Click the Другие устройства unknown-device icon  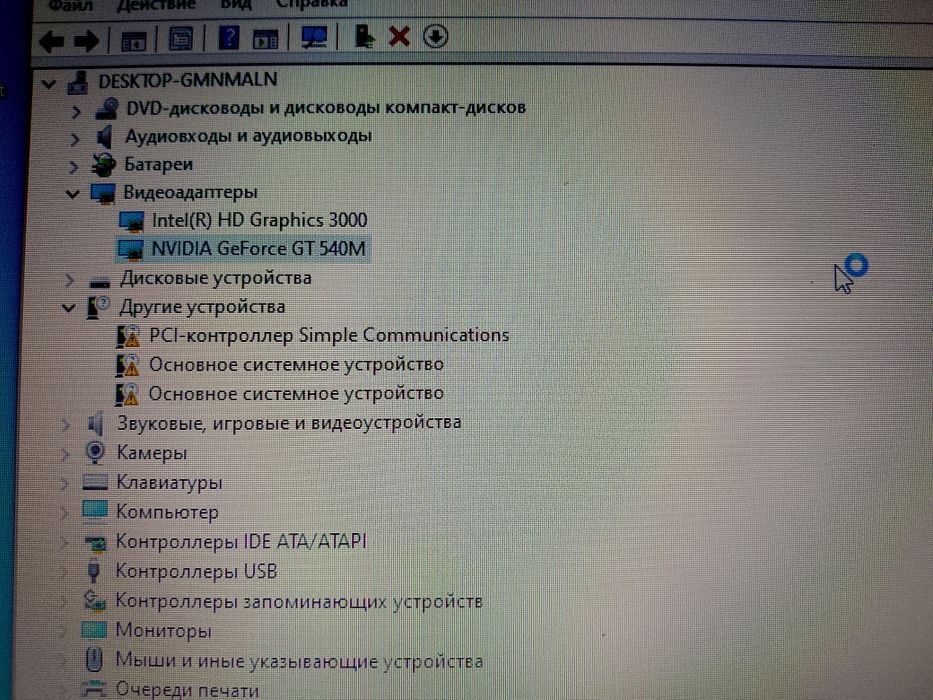[x=98, y=308]
